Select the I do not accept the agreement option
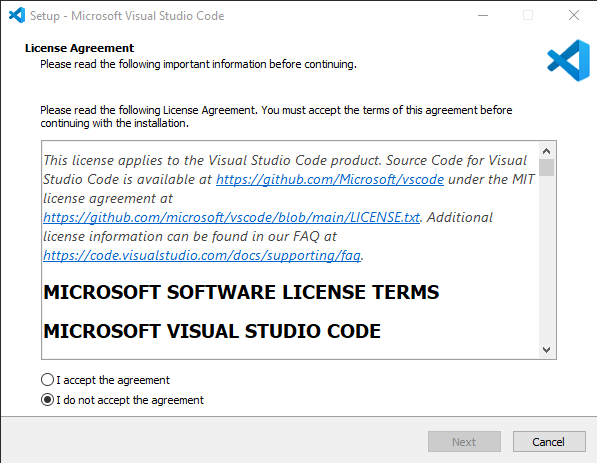The width and height of the screenshot is (597, 463). point(122,400)
